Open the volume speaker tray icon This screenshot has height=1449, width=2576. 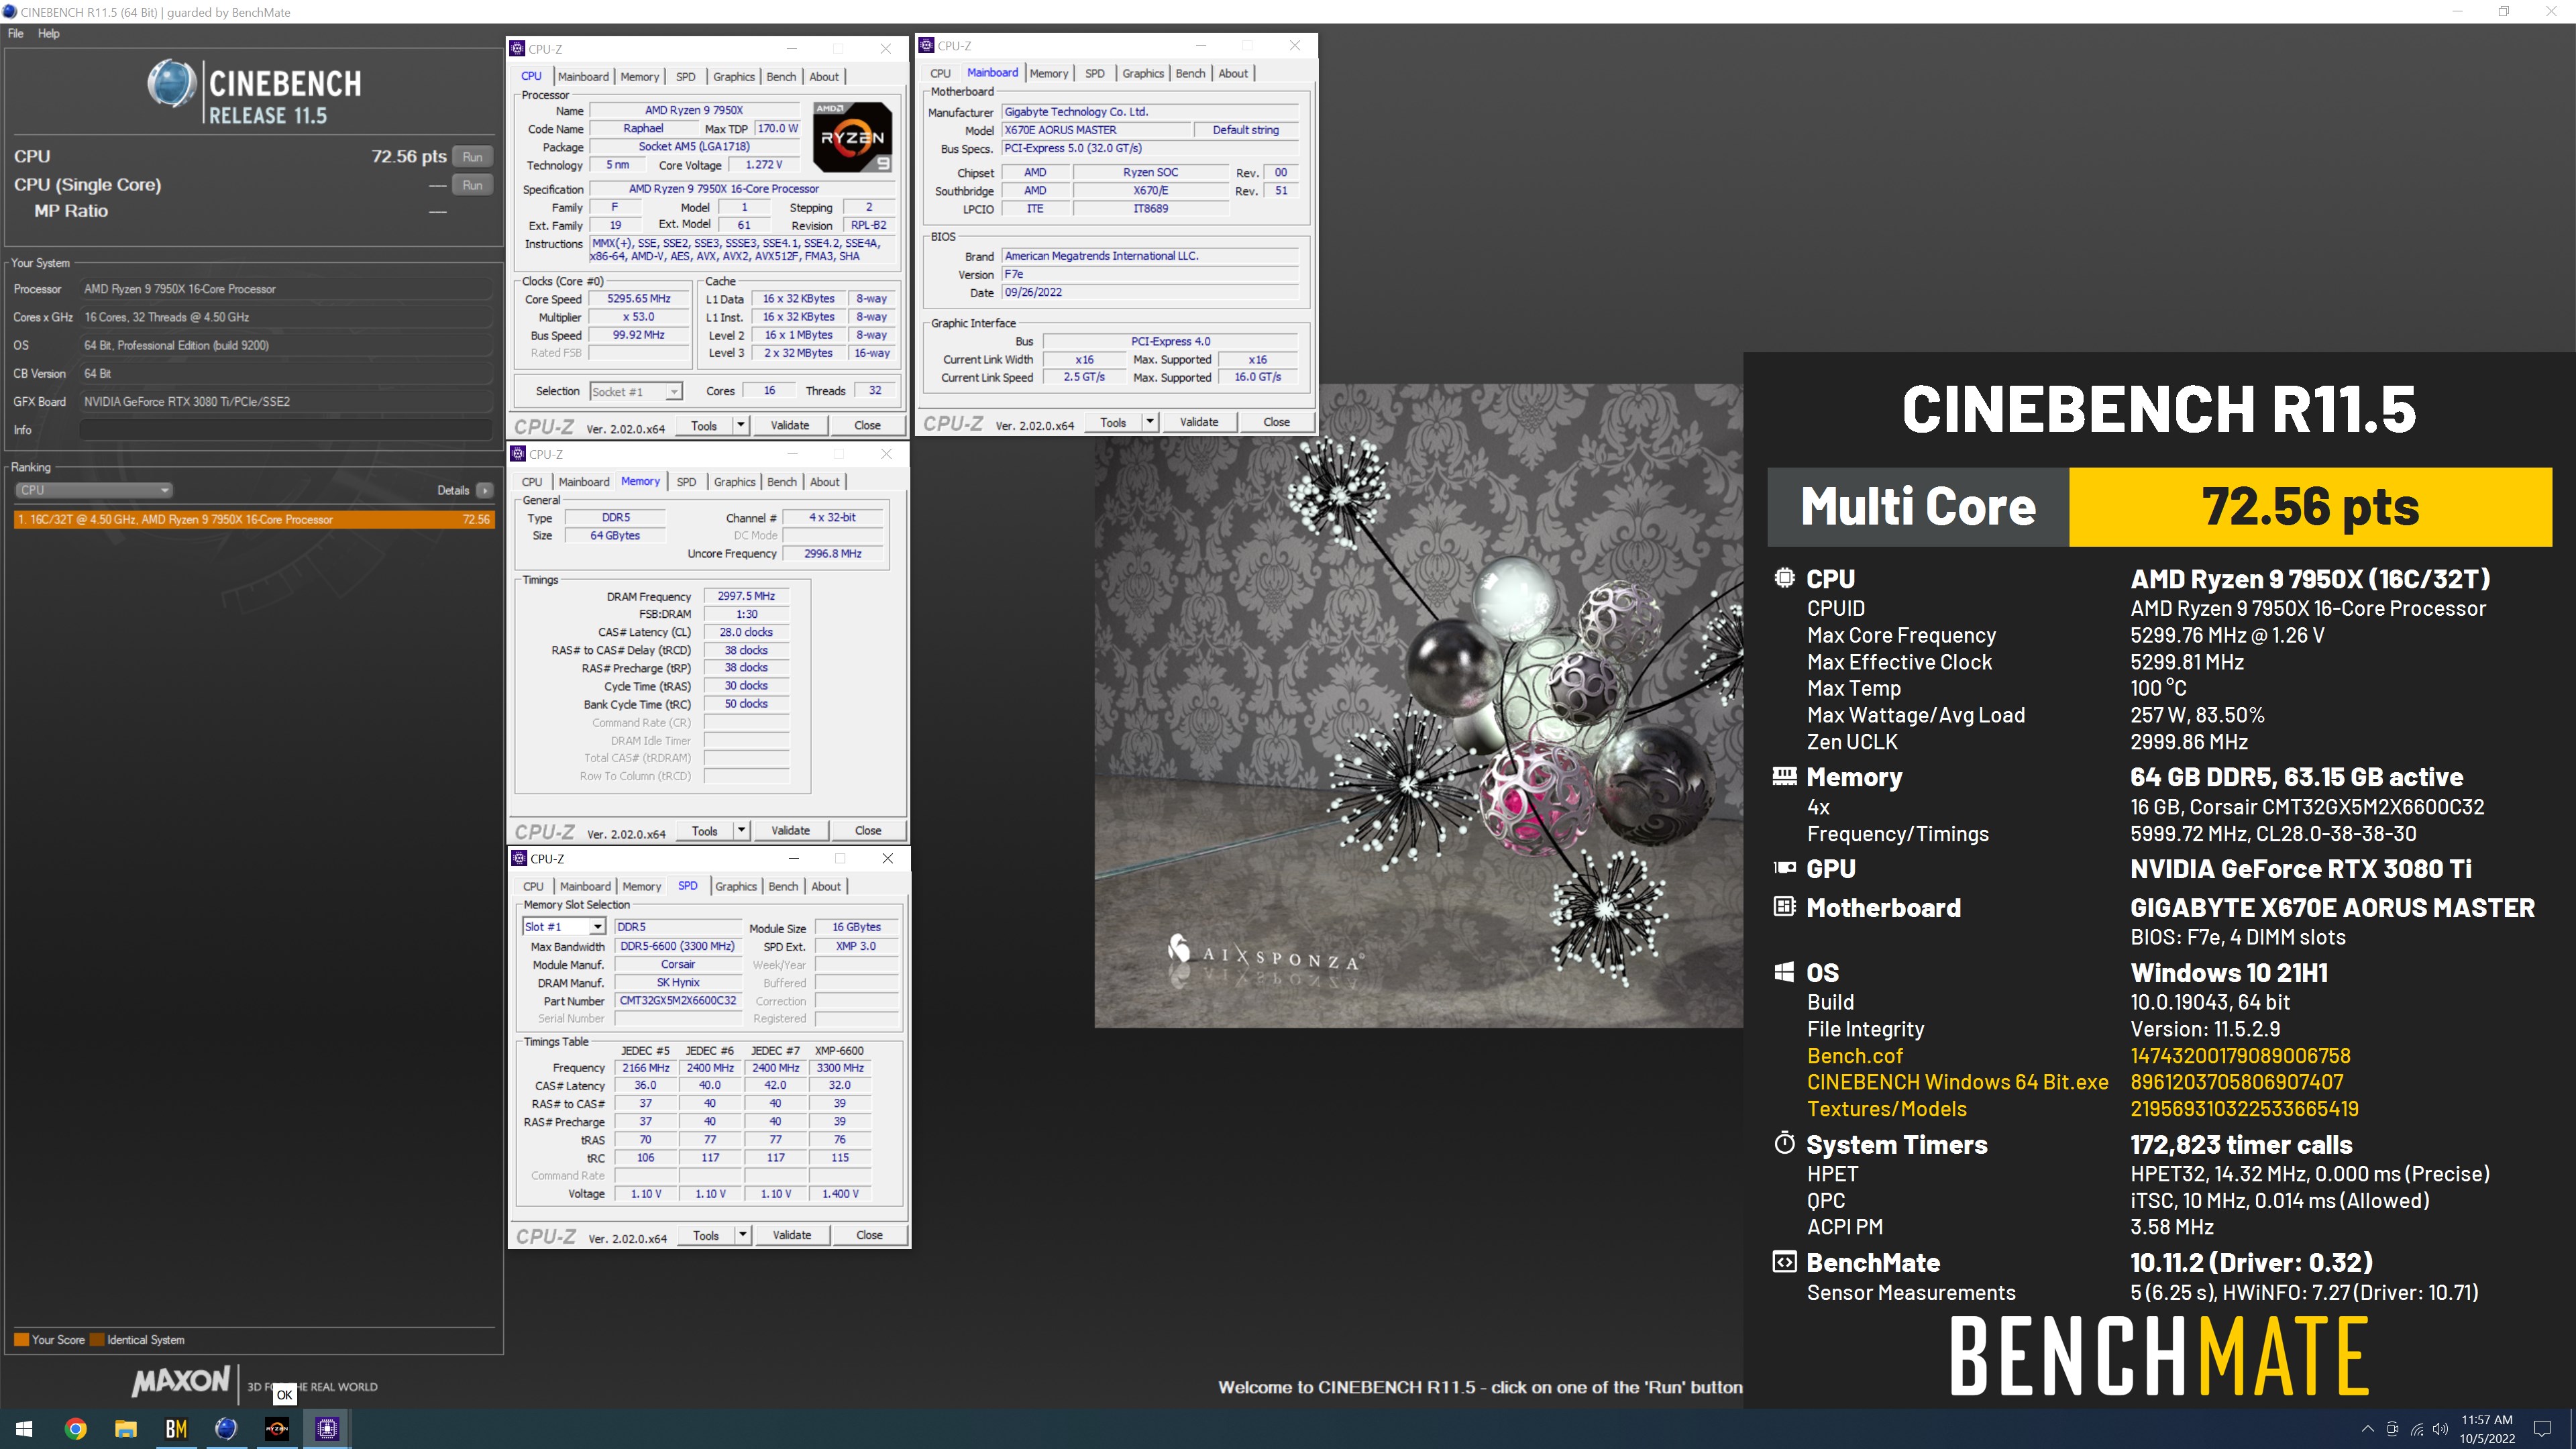coord(2440,1429)
